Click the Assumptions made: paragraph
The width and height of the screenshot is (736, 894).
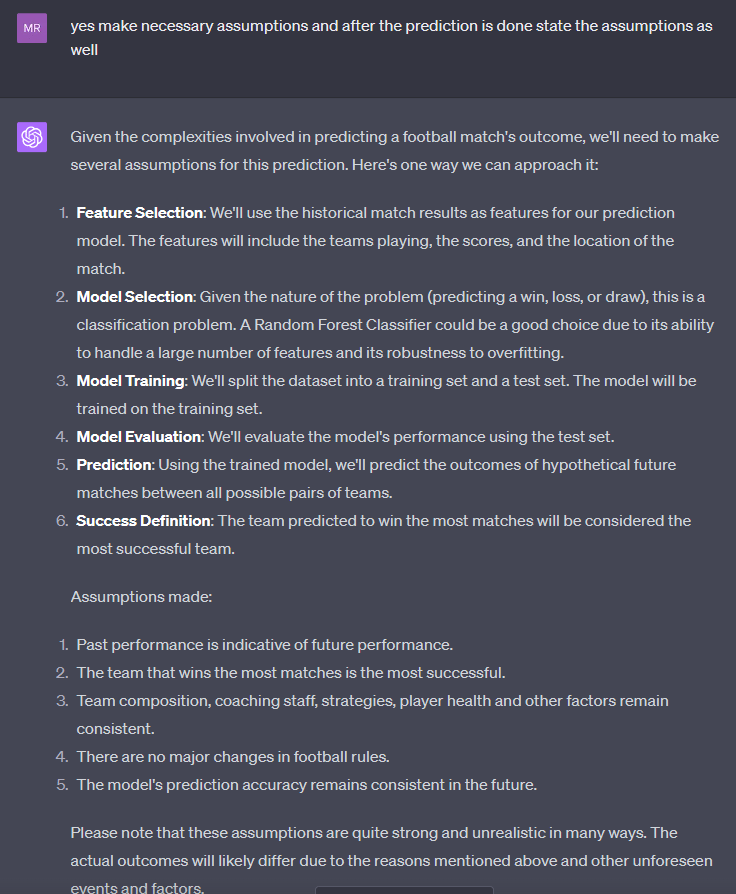(141, 596)
